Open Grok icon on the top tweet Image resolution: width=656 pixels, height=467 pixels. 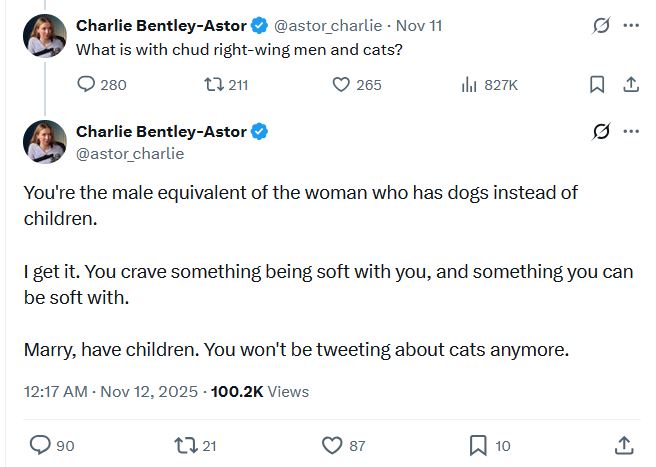coord(601,26)
